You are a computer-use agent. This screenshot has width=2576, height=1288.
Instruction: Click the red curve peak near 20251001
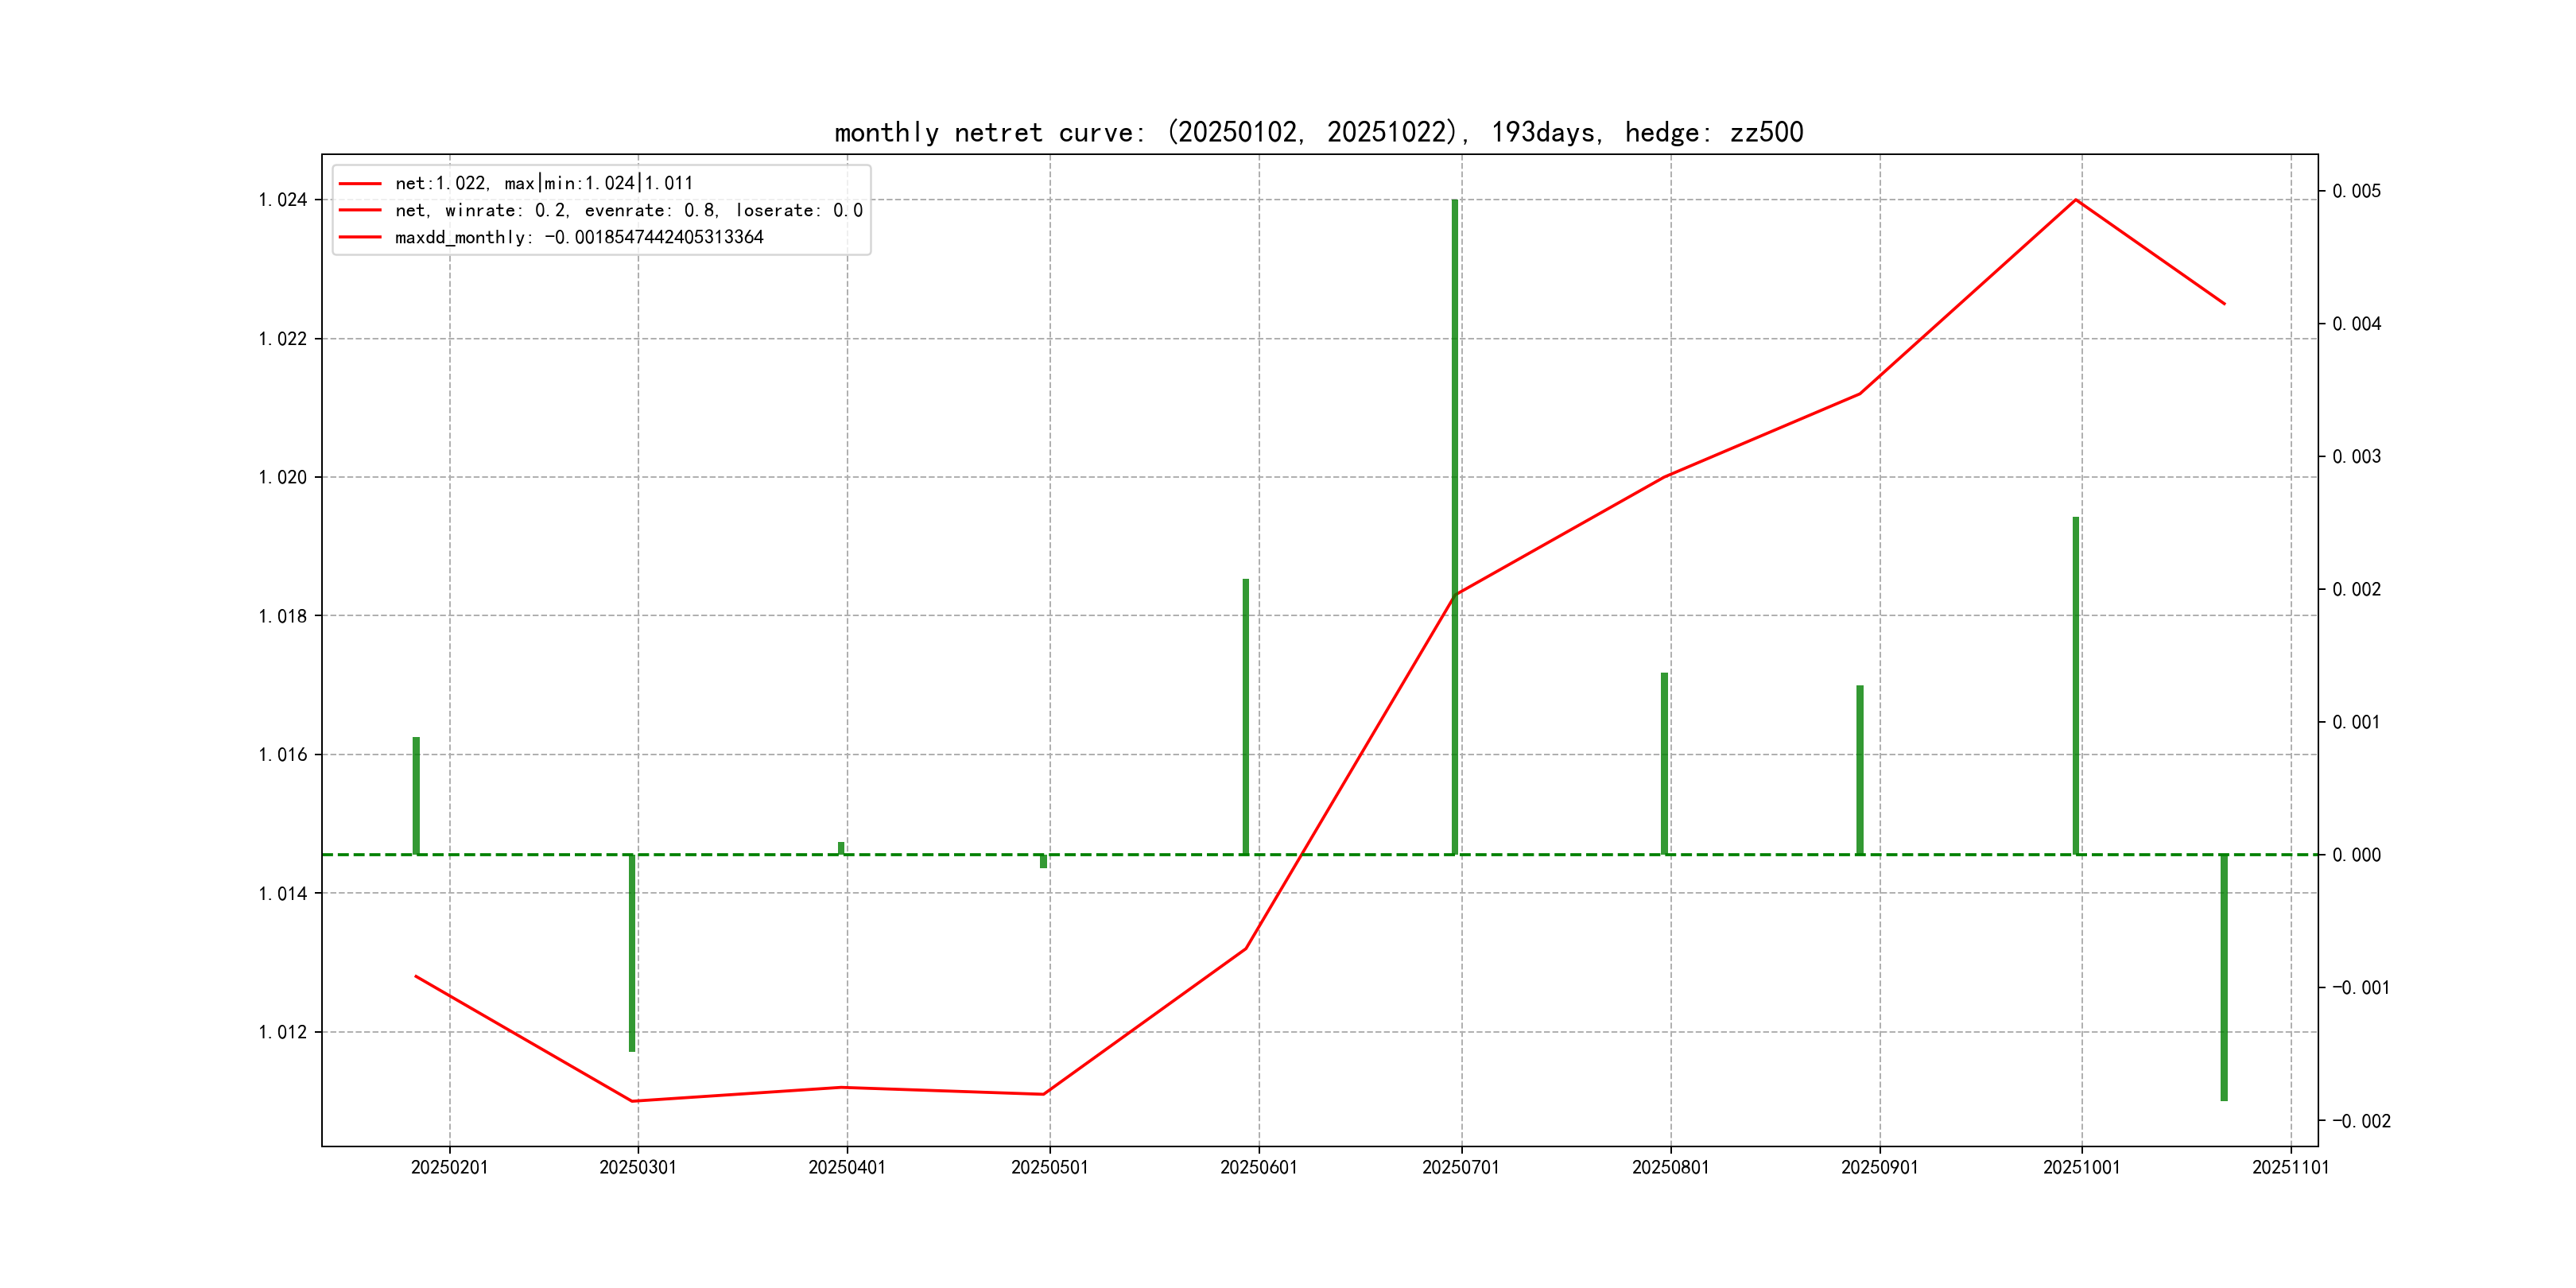(2076, 200)
